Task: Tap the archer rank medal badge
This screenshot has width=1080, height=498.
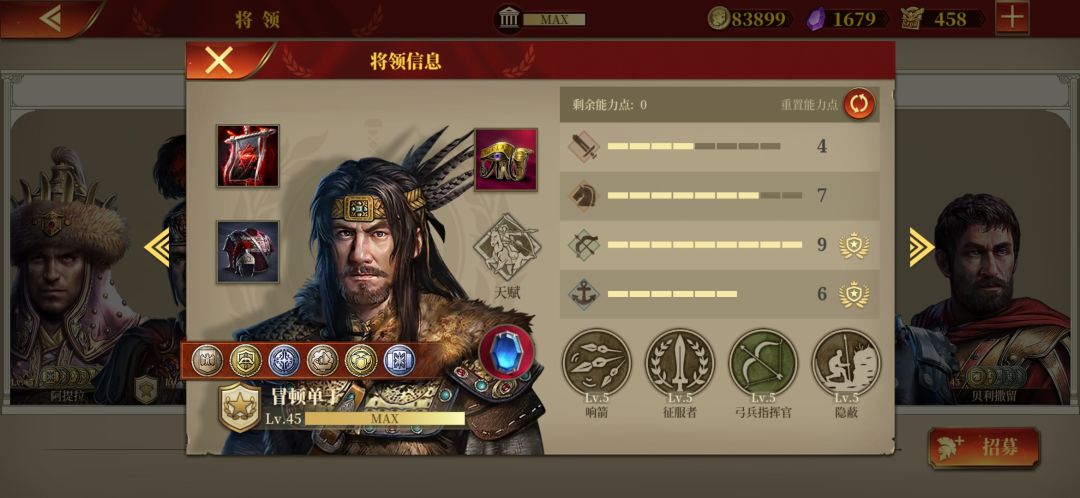Action: tap(854, 245)
